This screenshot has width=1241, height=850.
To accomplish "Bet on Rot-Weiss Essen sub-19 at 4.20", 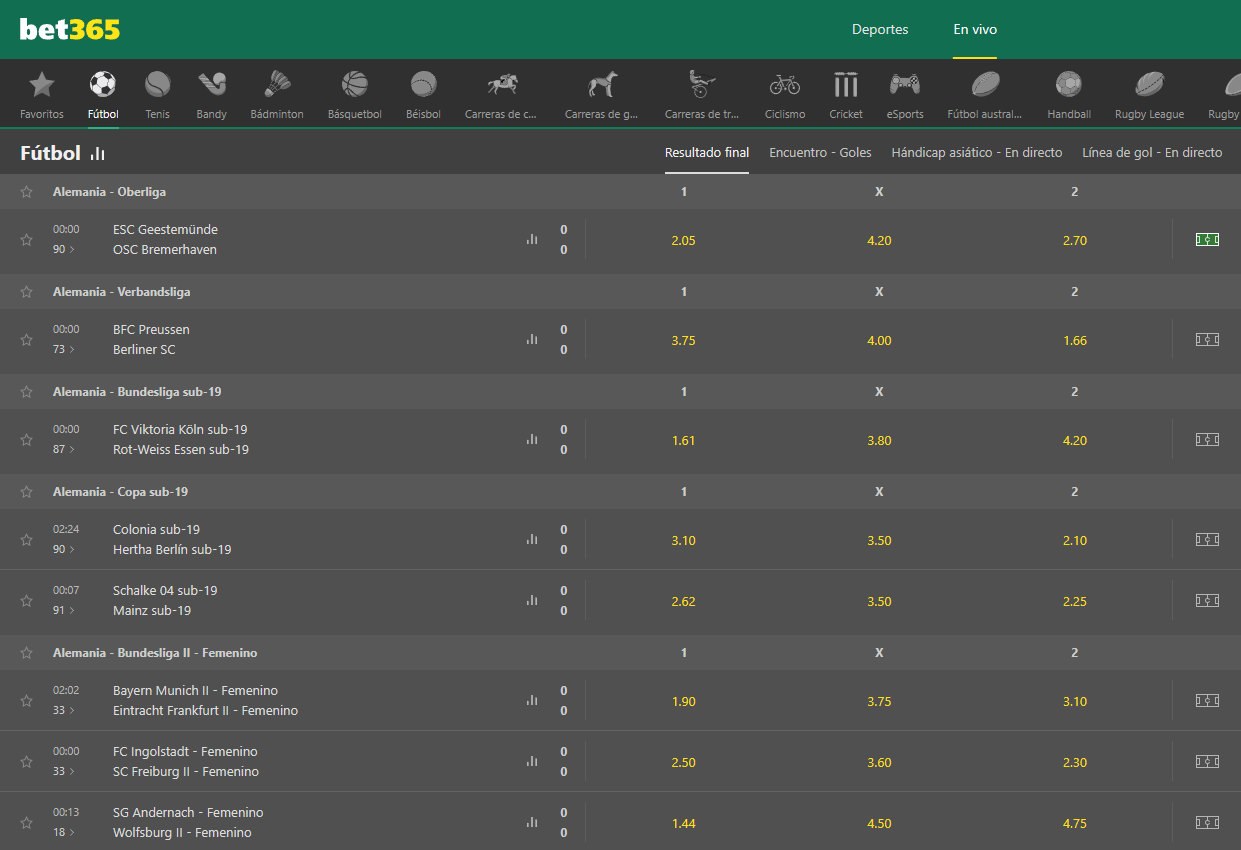I will point(1075,440).
